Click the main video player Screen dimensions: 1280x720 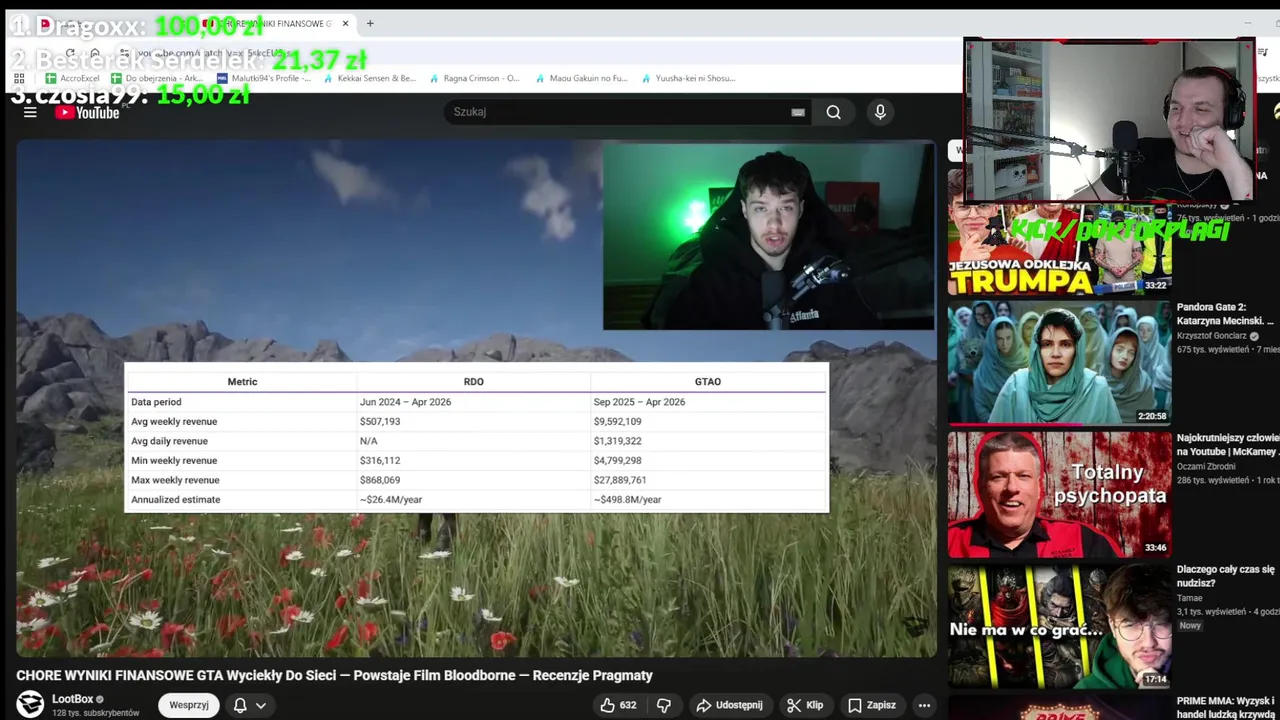[x=476, y=398]
